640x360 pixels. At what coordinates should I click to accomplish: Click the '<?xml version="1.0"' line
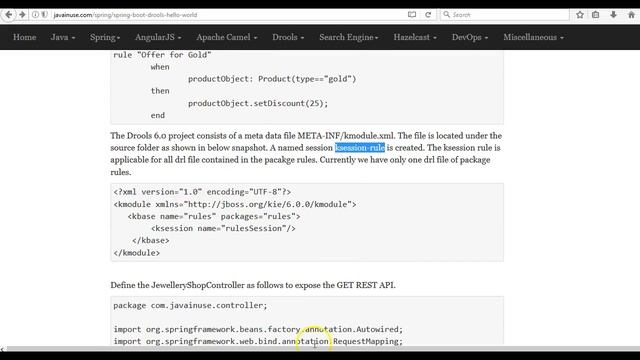202,192
